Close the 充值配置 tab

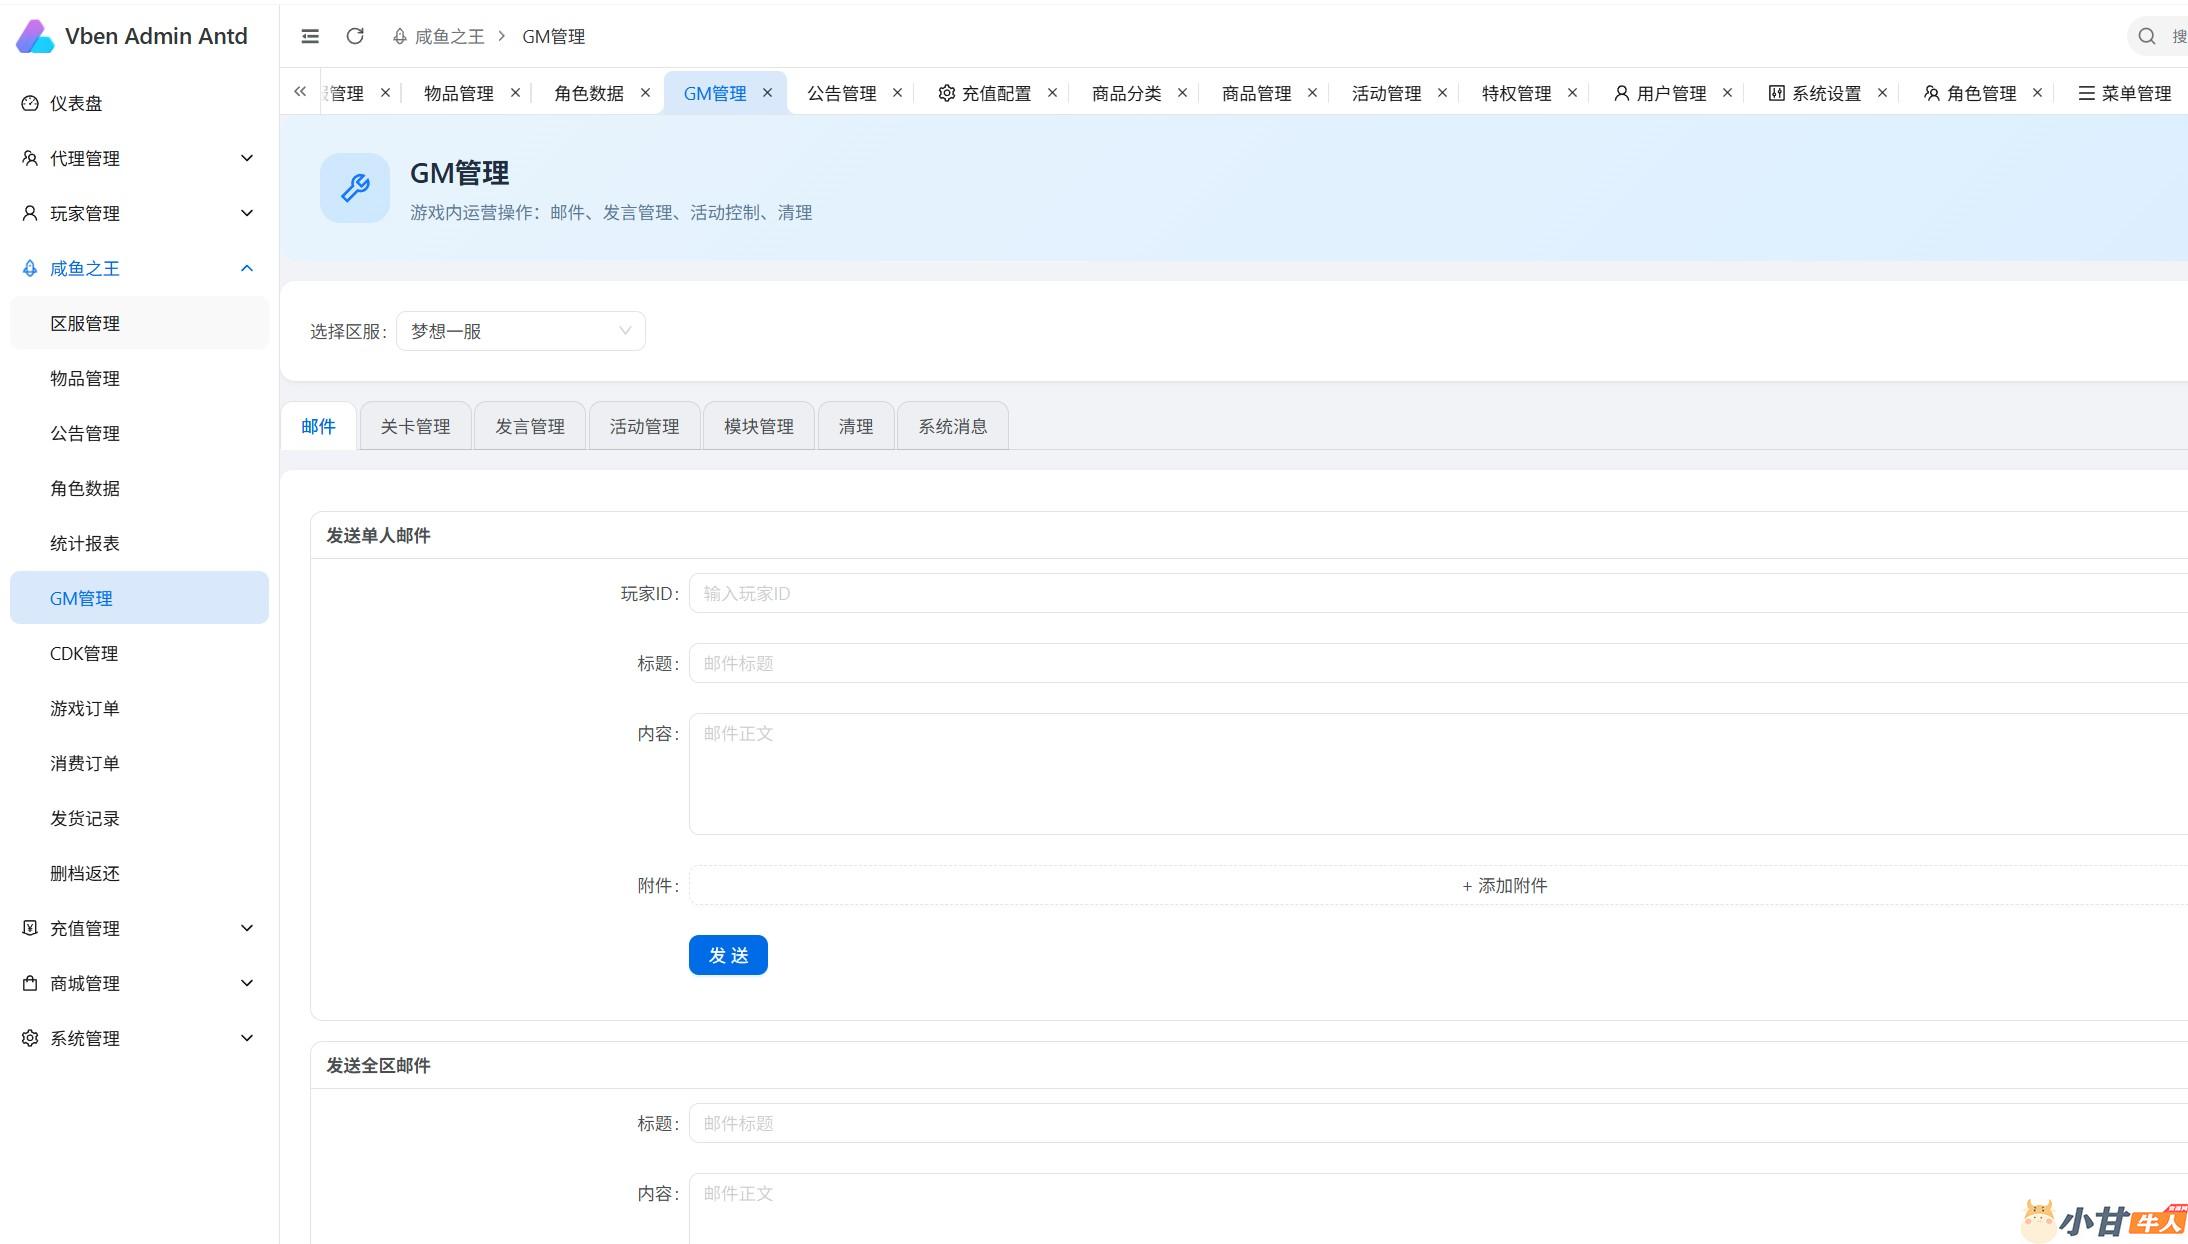(x=1052, y=92)
